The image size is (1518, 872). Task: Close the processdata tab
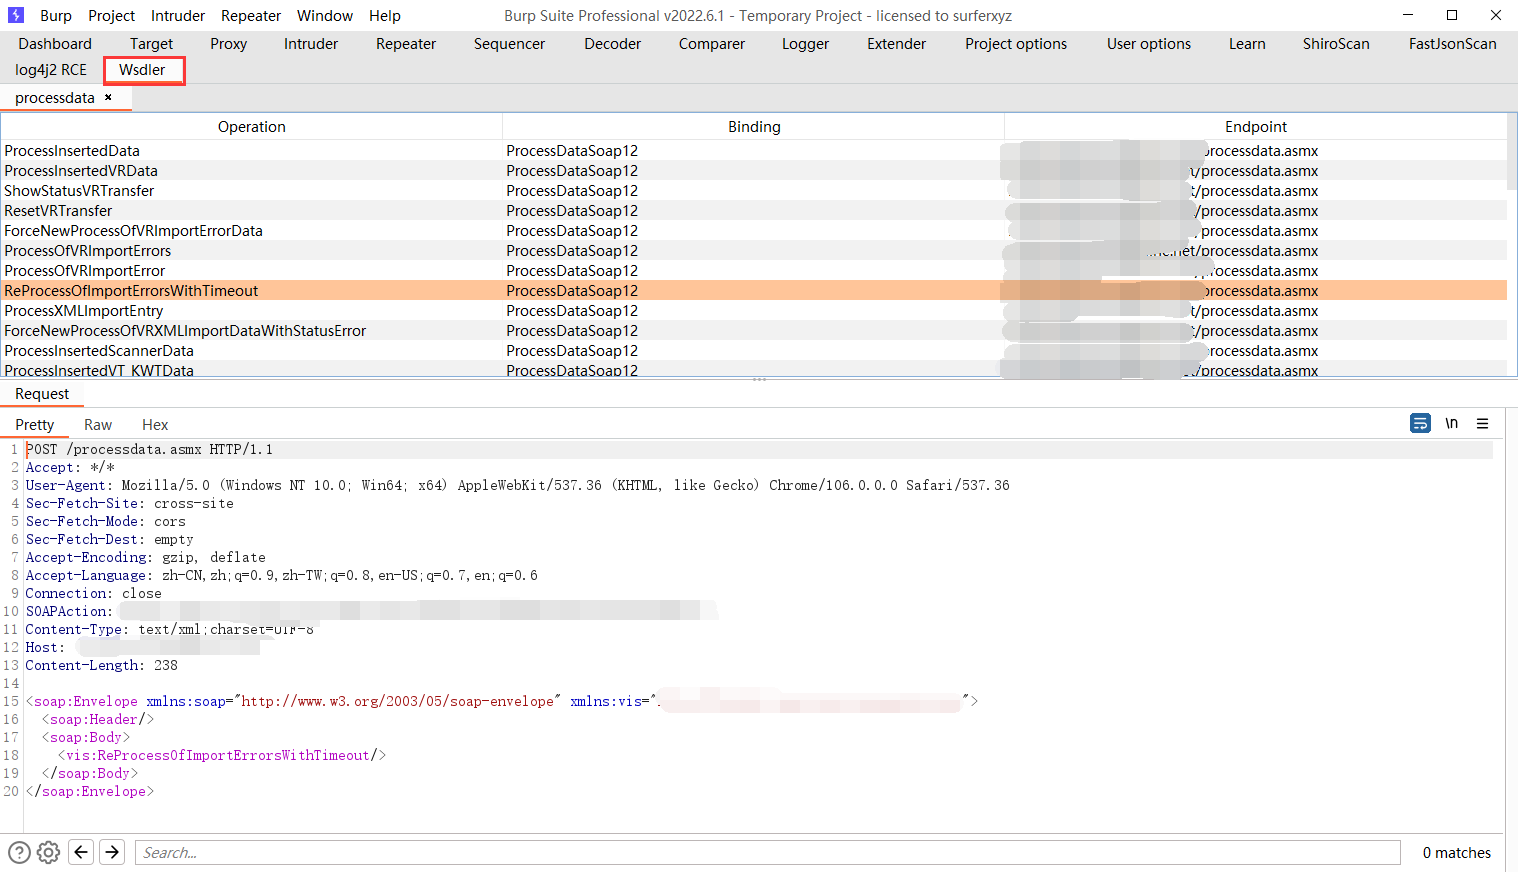(x=108, y=97)
